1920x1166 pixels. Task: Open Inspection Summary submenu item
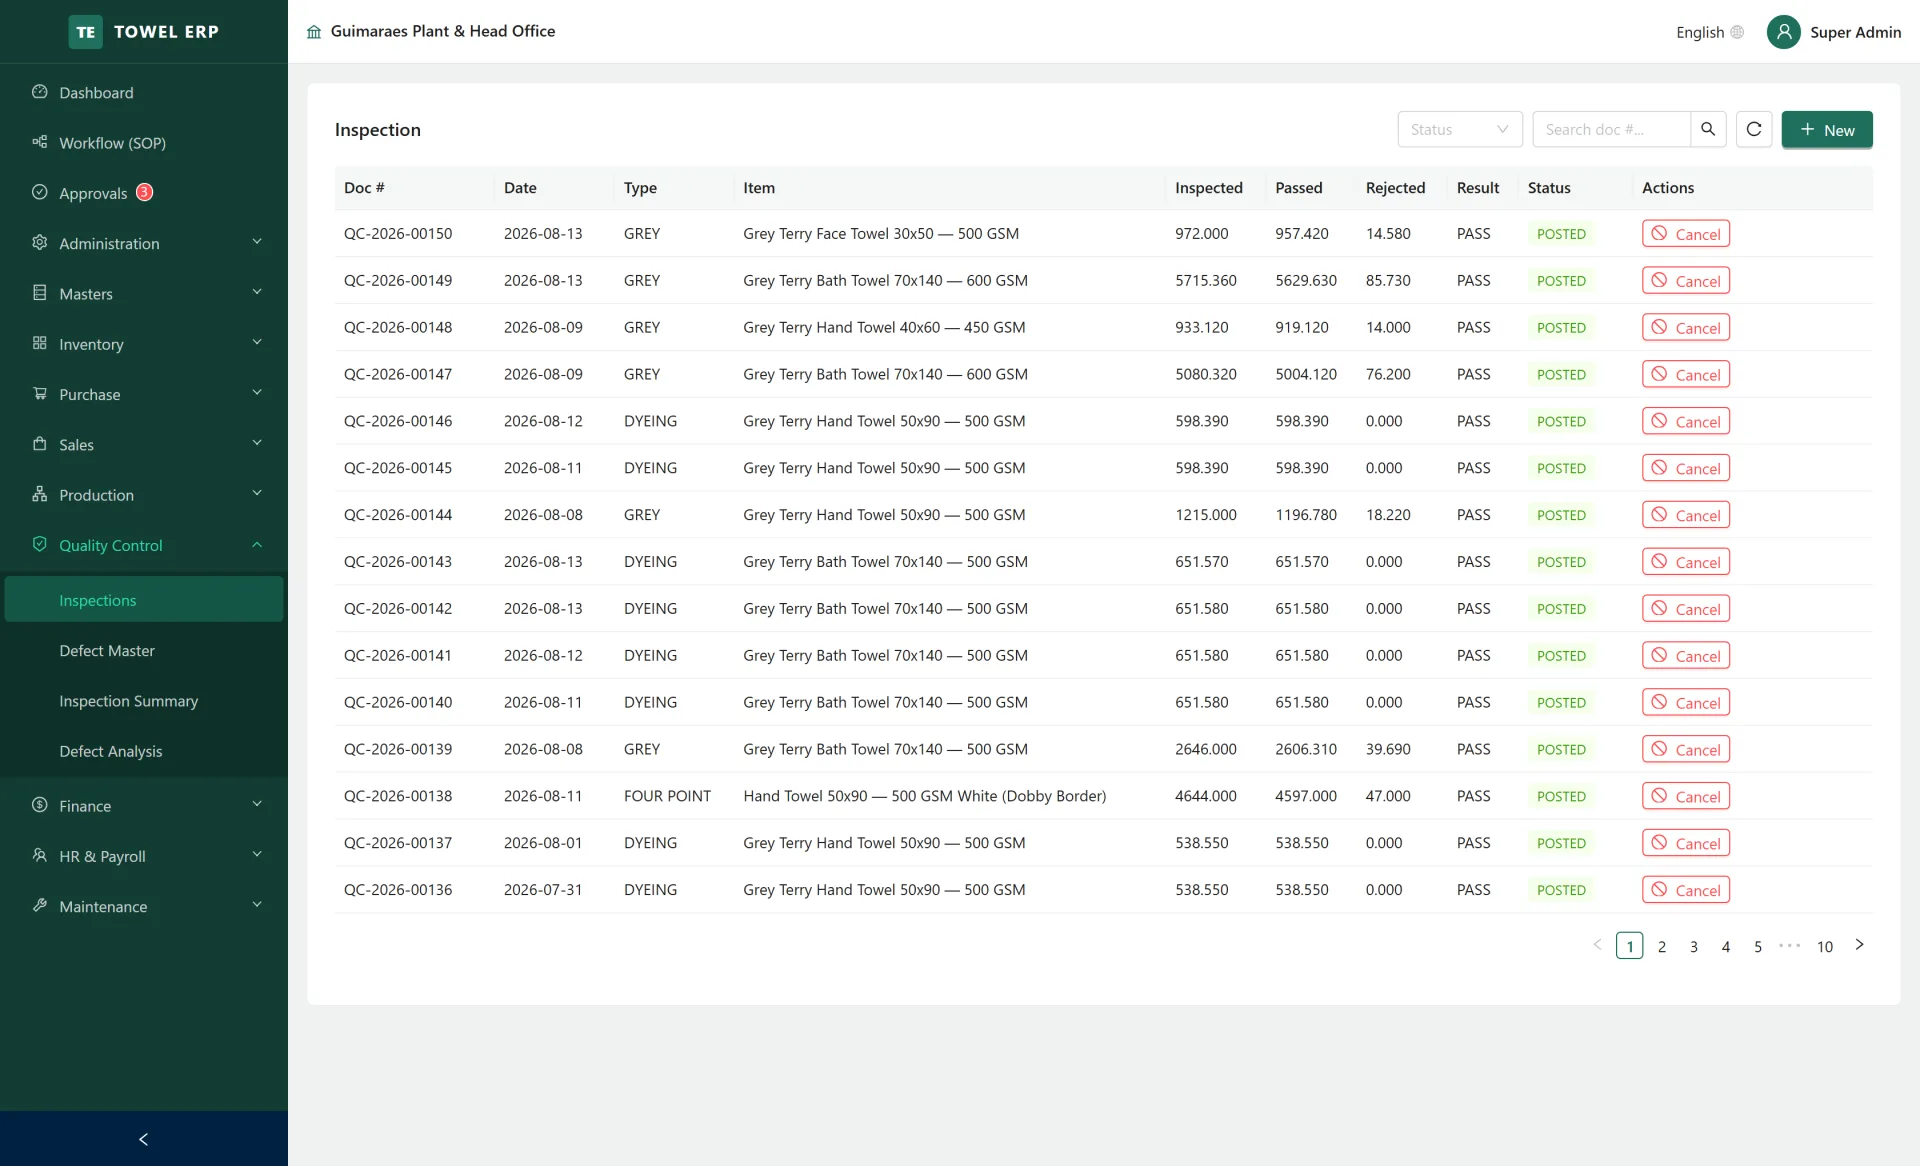coord(144,701)
